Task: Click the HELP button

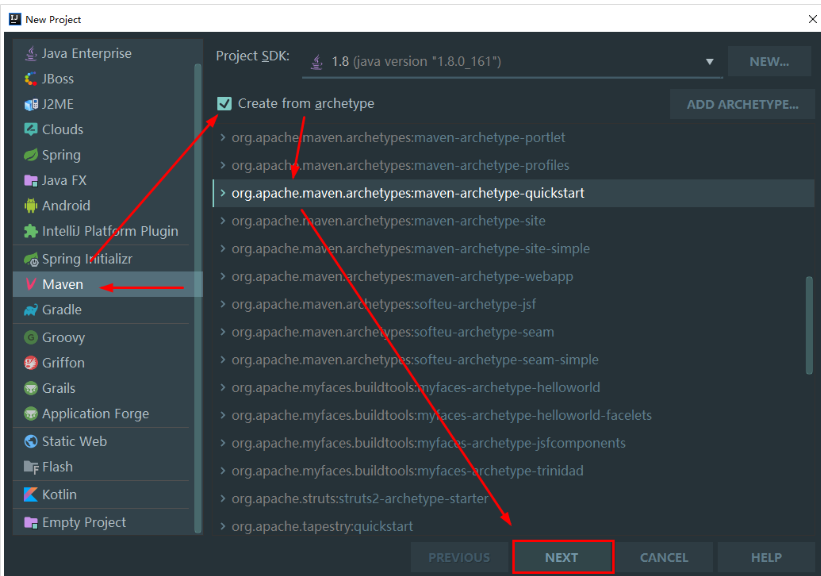Action: (x=766, y=557)
